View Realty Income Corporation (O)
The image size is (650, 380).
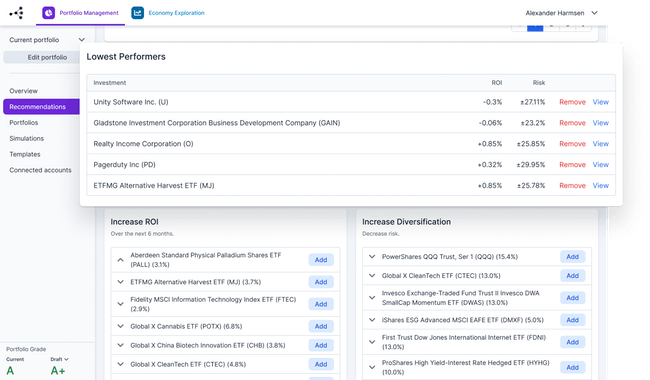coord(600,144)
